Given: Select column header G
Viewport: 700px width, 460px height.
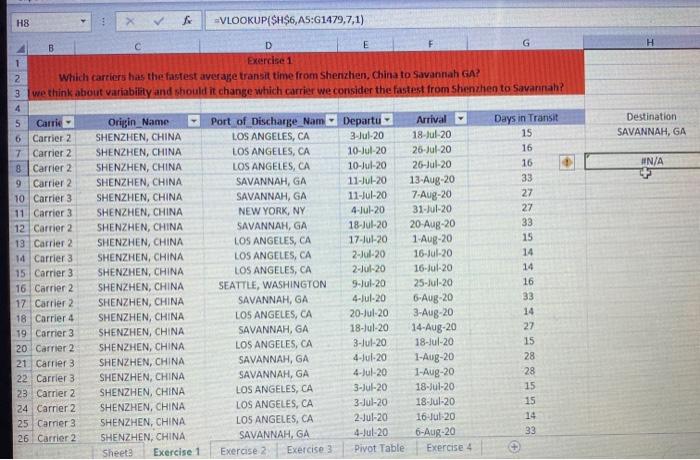Looking at the screenshot, I should coord(526,43).
